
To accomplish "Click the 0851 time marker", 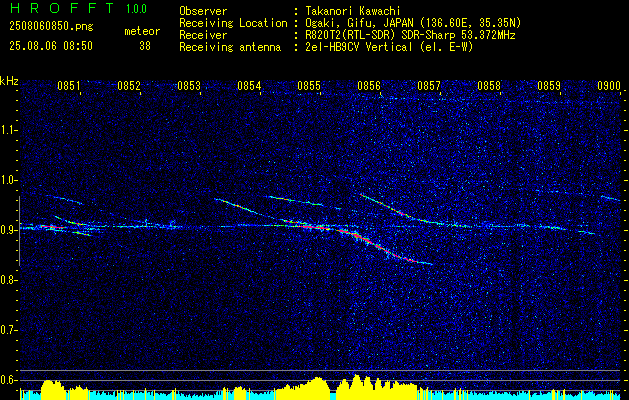I will coord(69,86).
